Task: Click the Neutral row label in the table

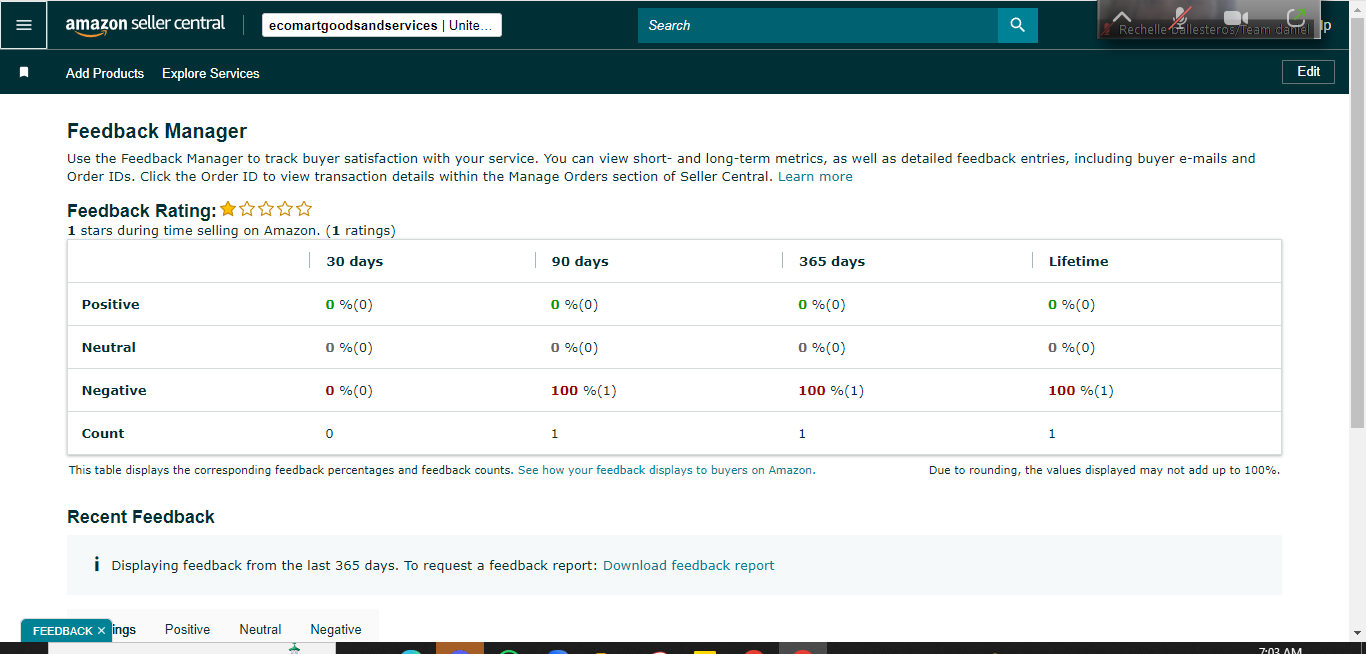Action: pyautogui.click(x=109, y=347)
